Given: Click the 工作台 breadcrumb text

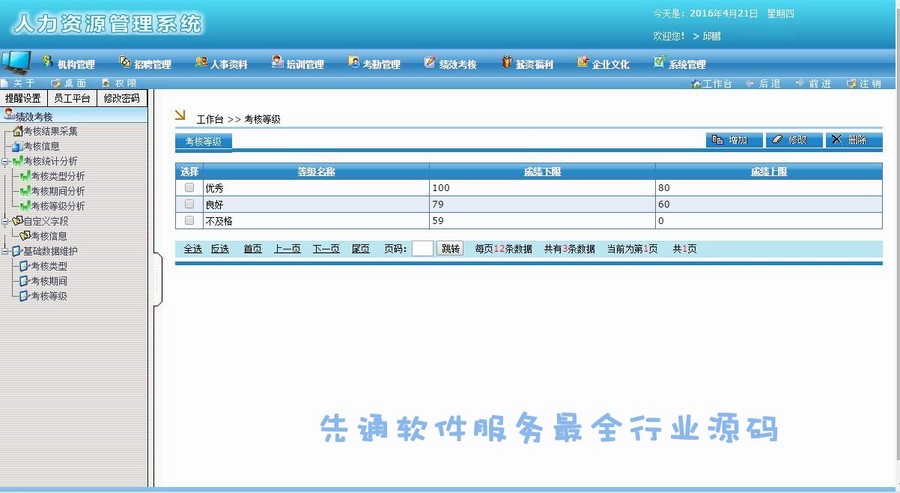Looking at the screenshot, I should point(210,119).
